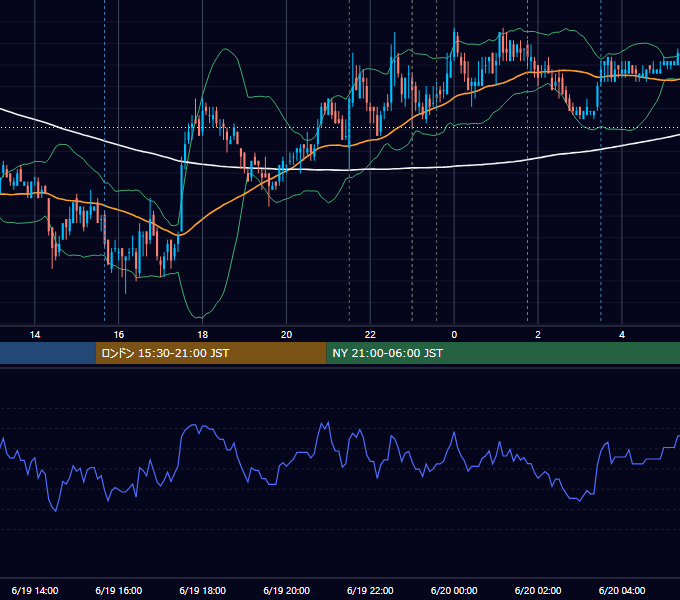Click the 6/20 04:00 time label
Viewport: 680px width, 600px height.
point(622,590)
